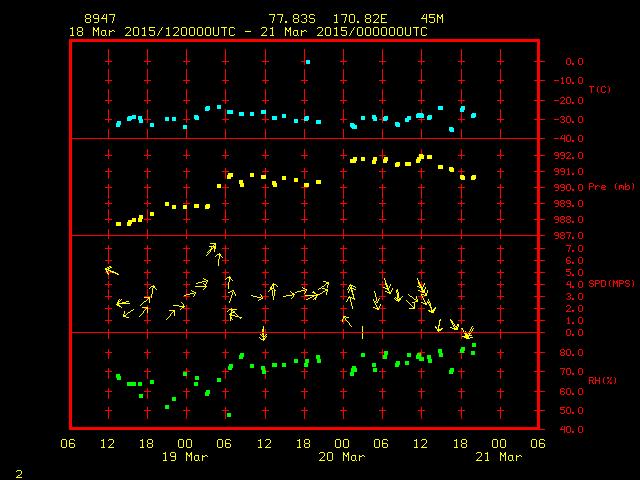Click the 989.0 pressure tick value
Viewport: 640px width, 480px height.
(569, 204)
